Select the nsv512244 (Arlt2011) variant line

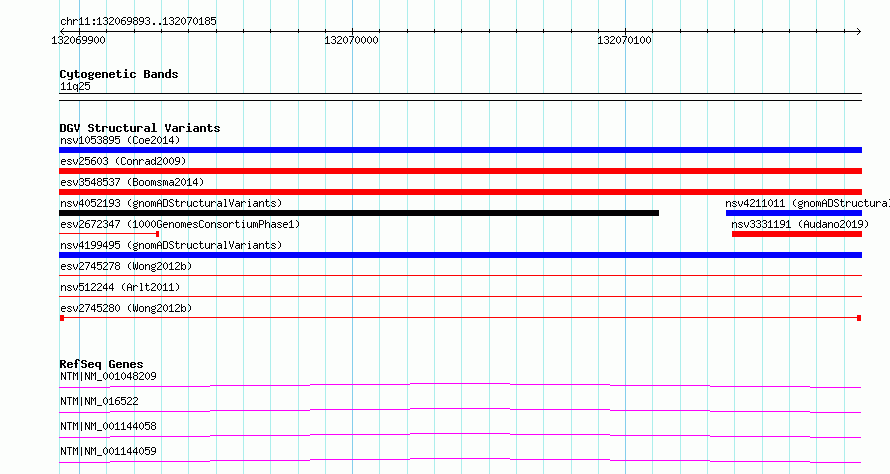tap(460, 297)
